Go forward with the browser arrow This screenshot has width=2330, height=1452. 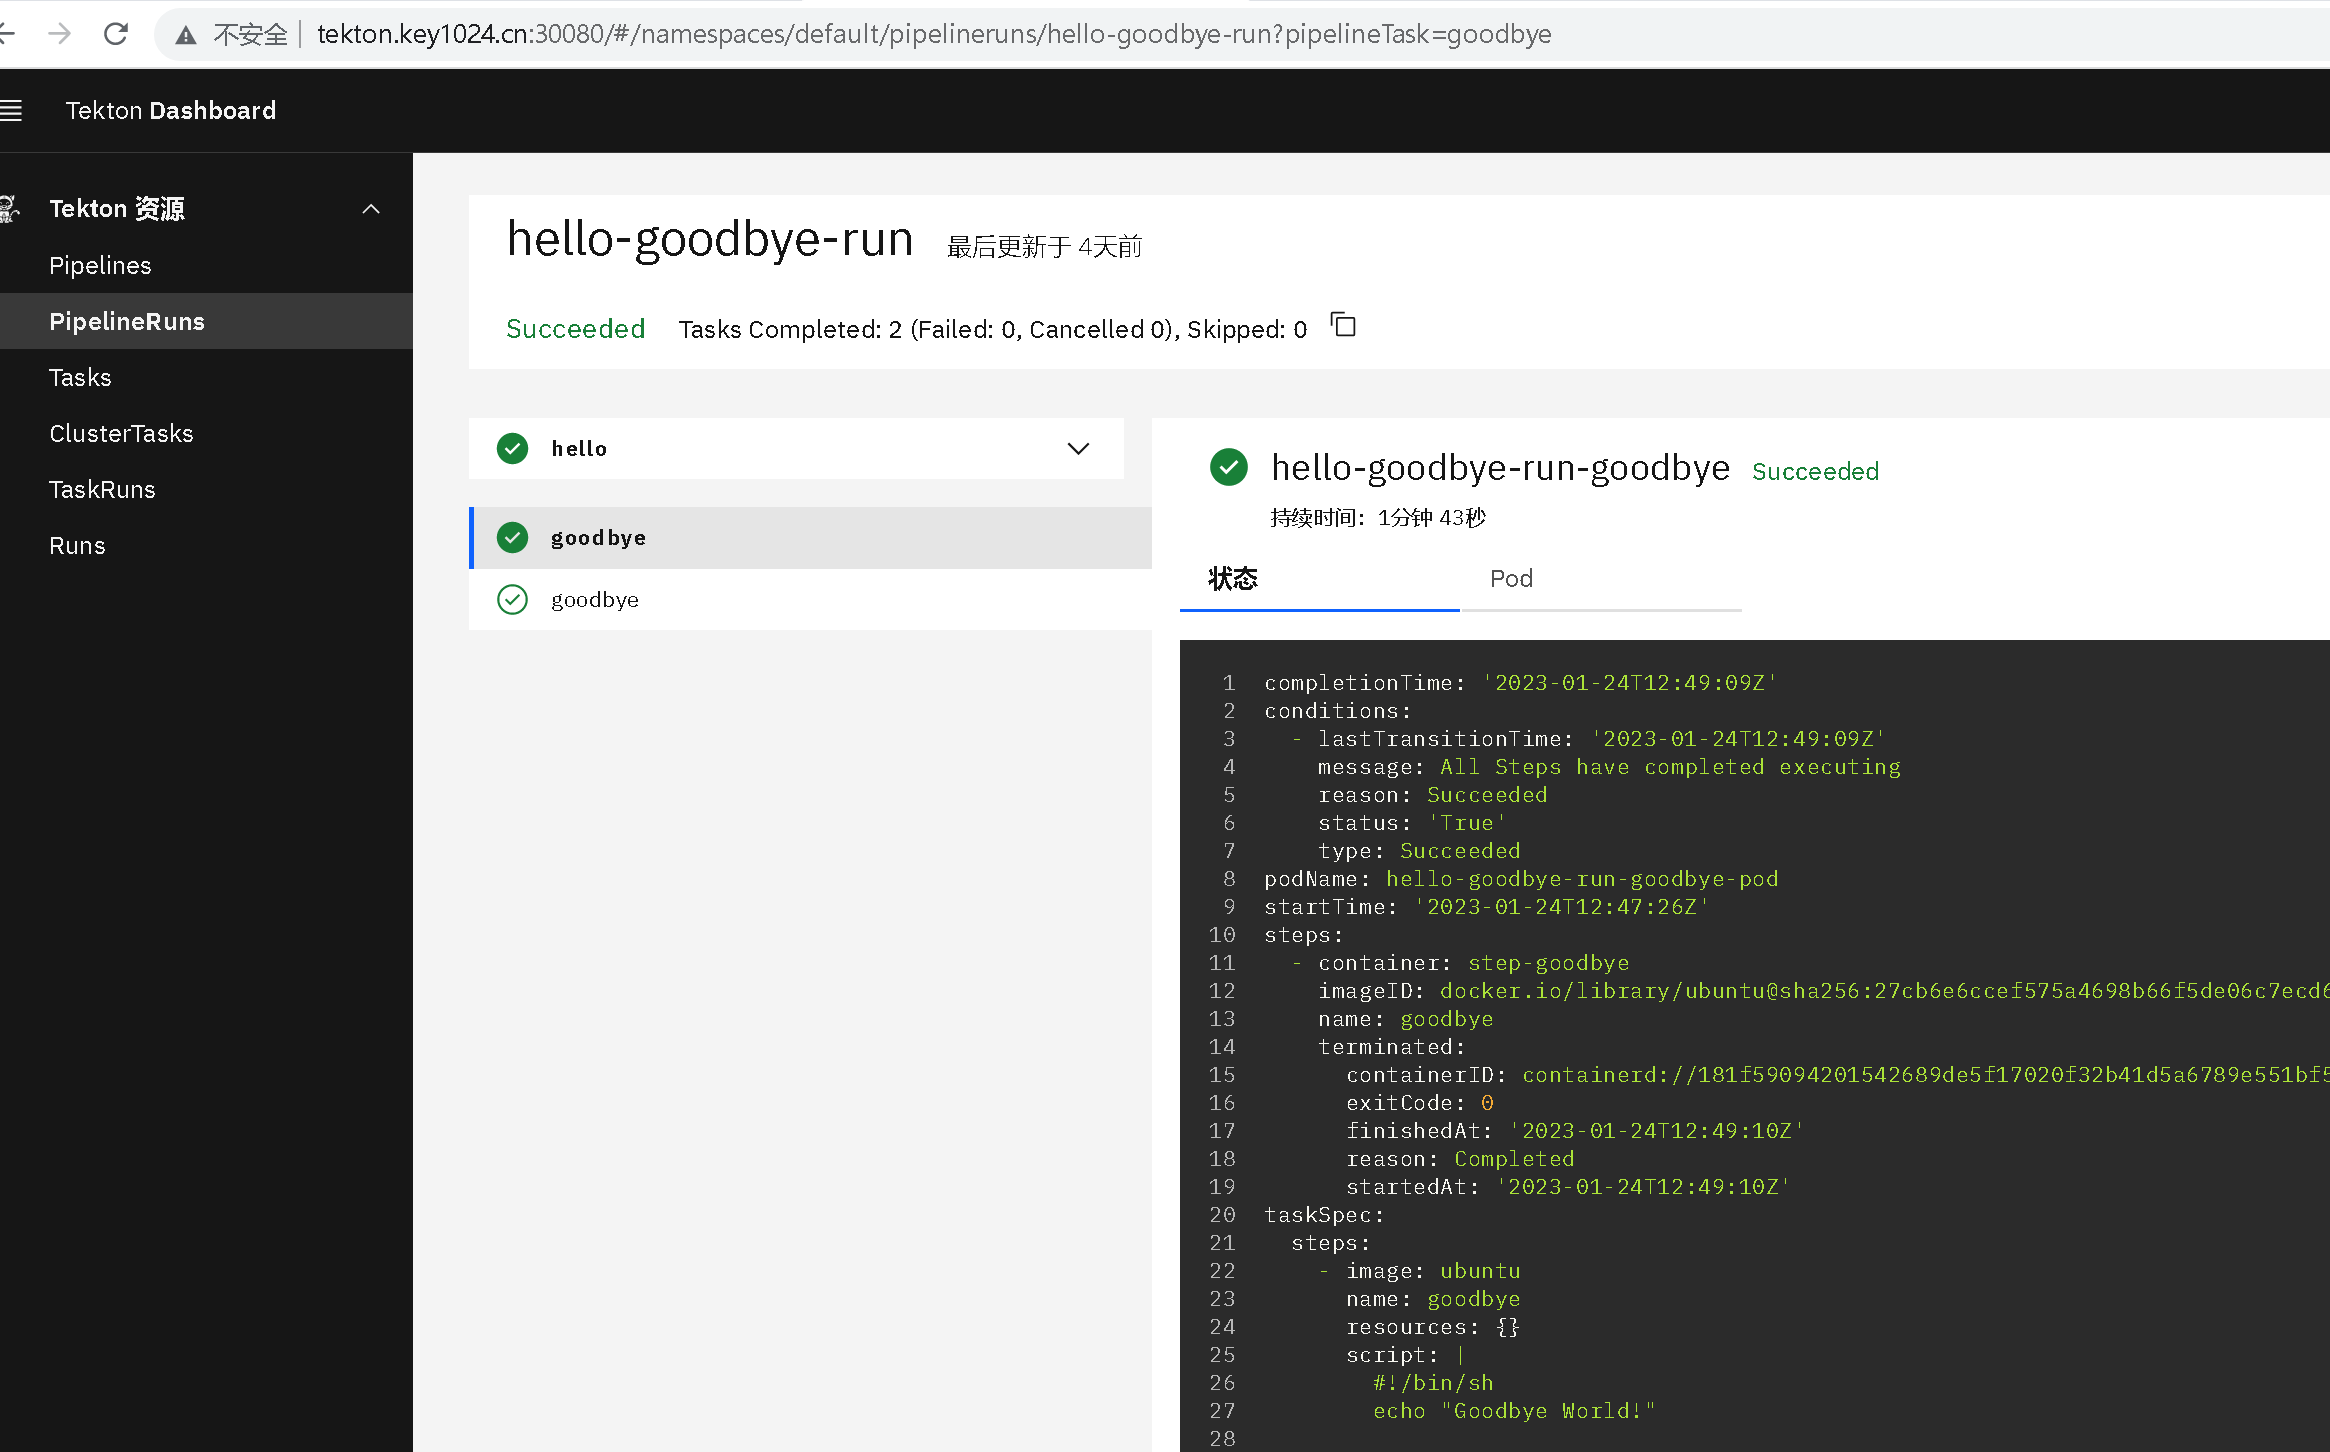pos(60,34)
